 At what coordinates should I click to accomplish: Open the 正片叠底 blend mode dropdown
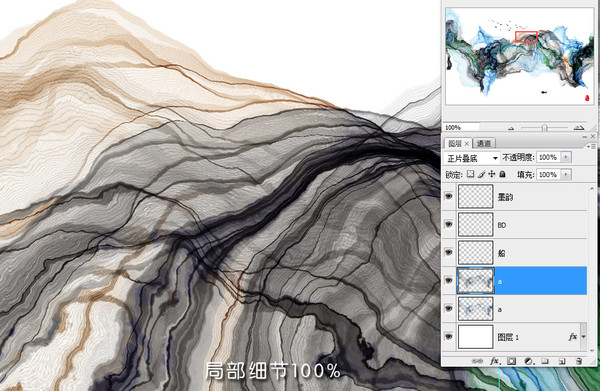point(472,158)
